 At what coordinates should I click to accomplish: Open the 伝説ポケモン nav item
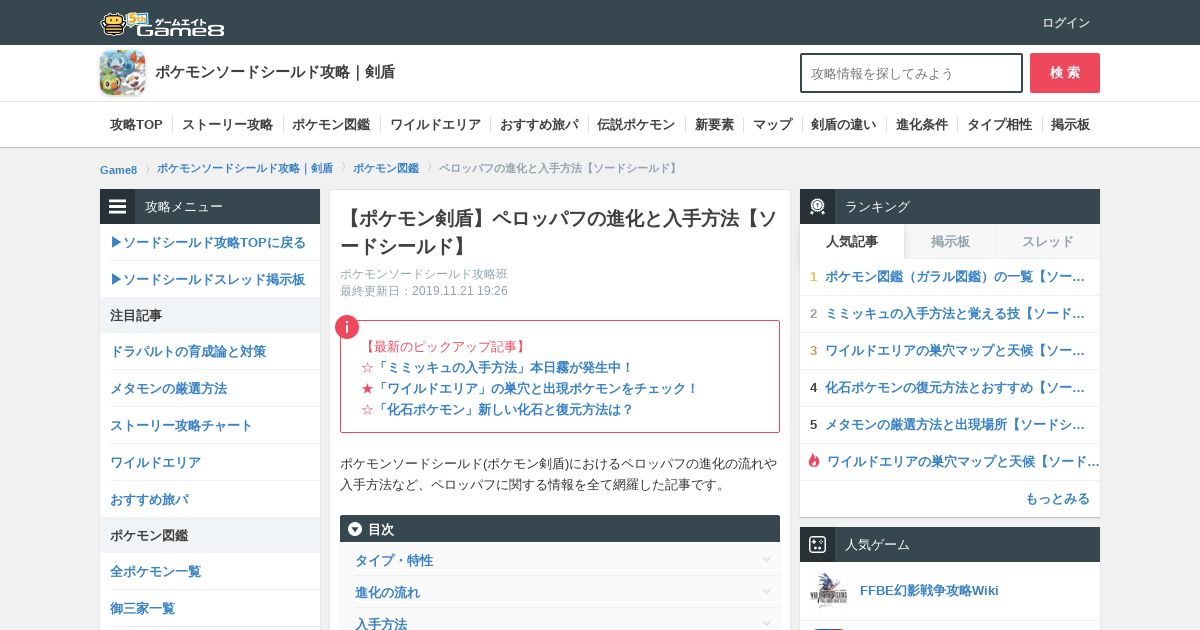(x=636, y=125)
